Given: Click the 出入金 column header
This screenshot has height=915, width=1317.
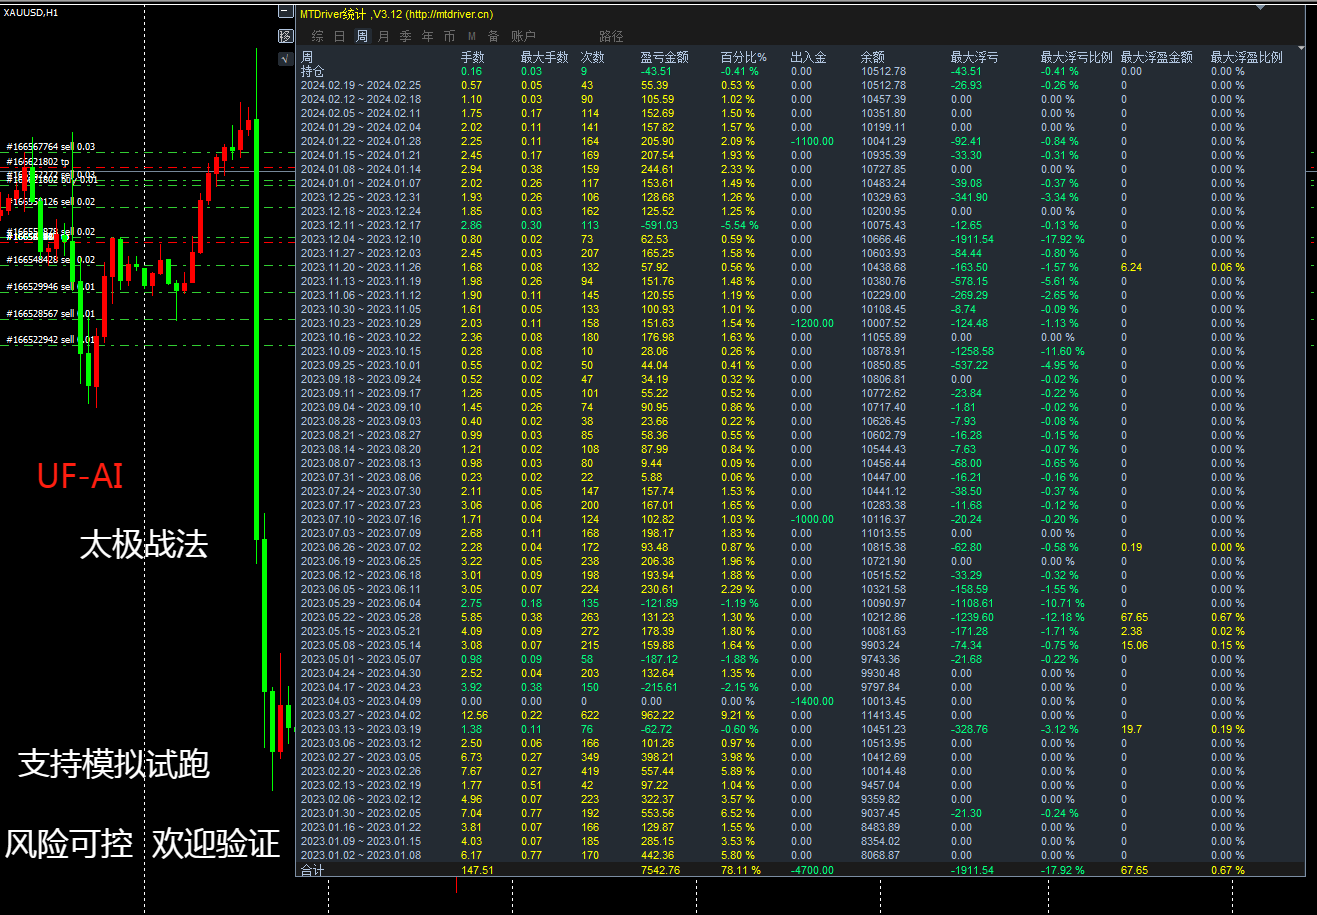Looking at the screenshot, I should coord(808,58).
